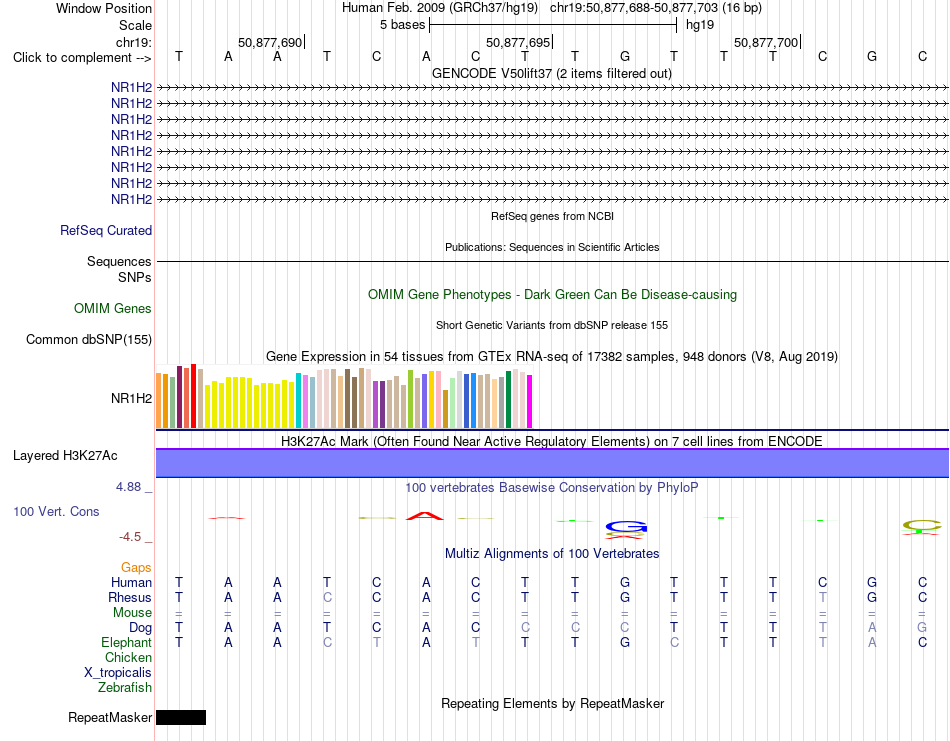Click 'Short Genetic Variants from dbSNP' title
The width and height of the screenshot is (950, 741).
coord(552,325)
